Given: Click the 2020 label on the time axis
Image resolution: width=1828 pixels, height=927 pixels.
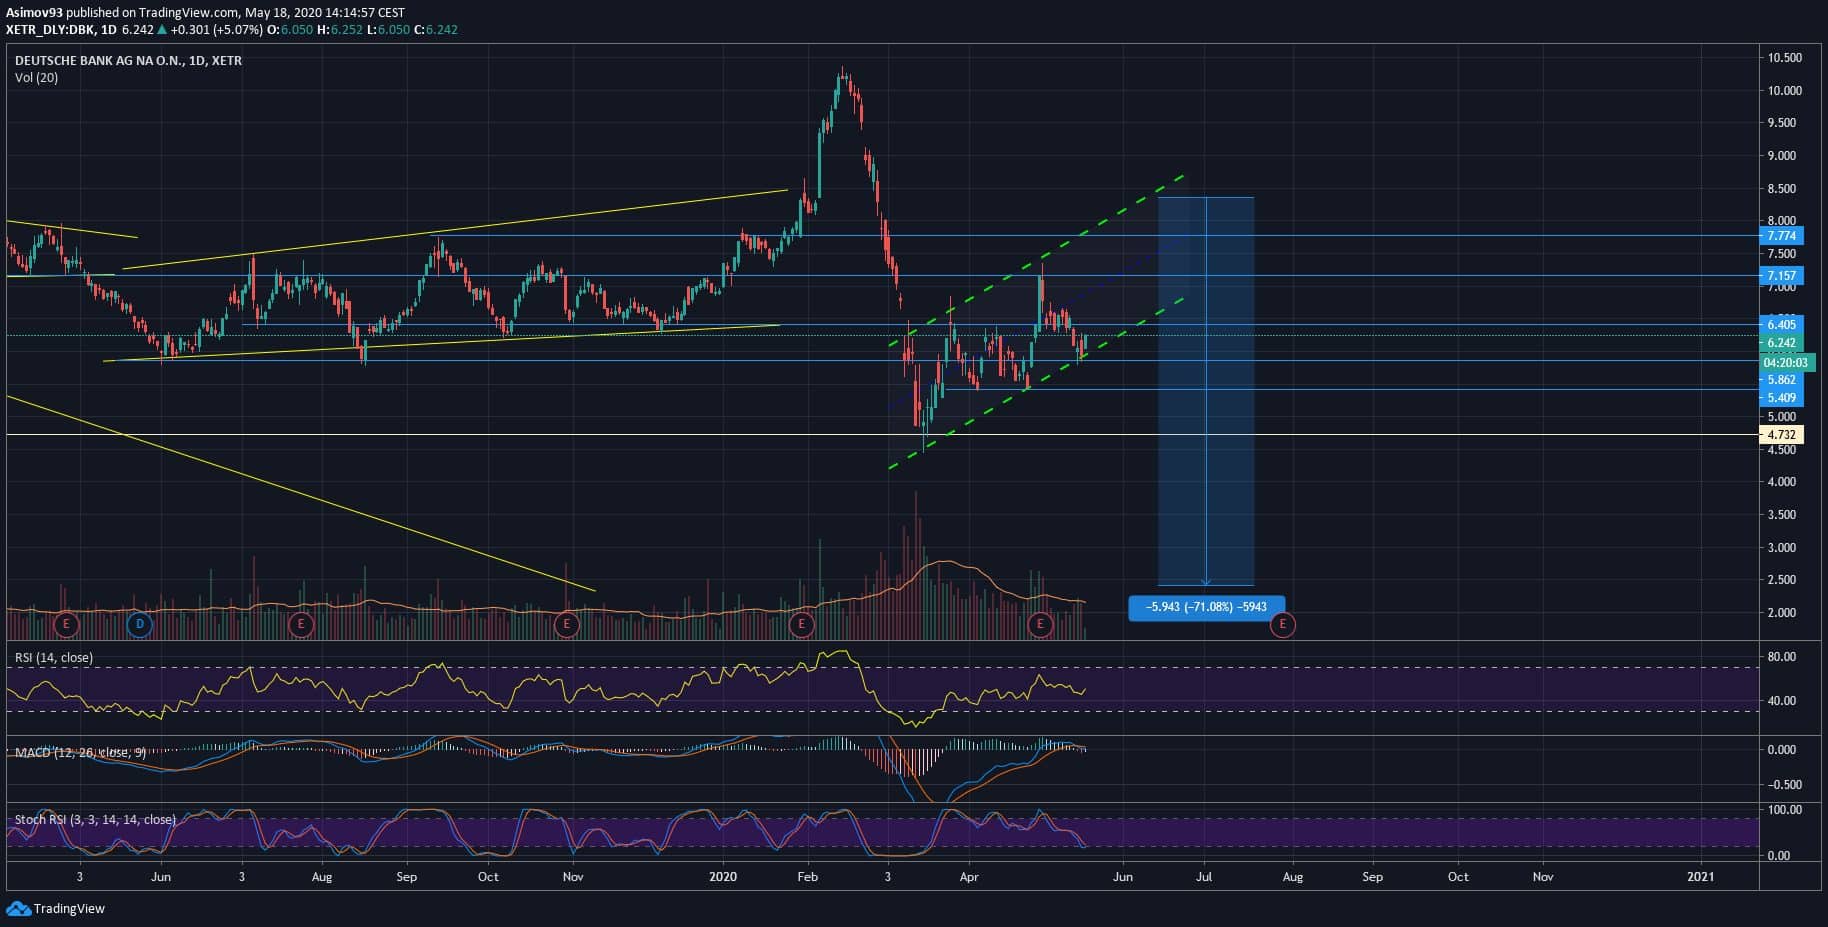Looking at the screenshot, I should click(x=722, y=877).
